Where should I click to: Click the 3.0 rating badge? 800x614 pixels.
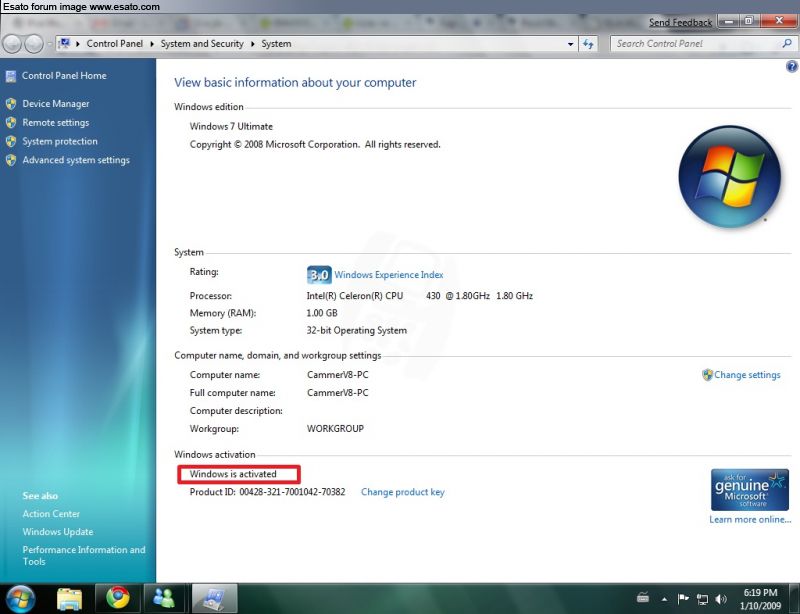[x=319, y=275]
